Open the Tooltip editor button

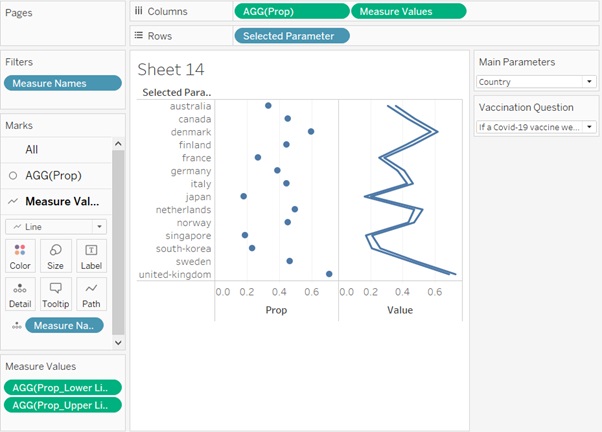tap(55, 294)
